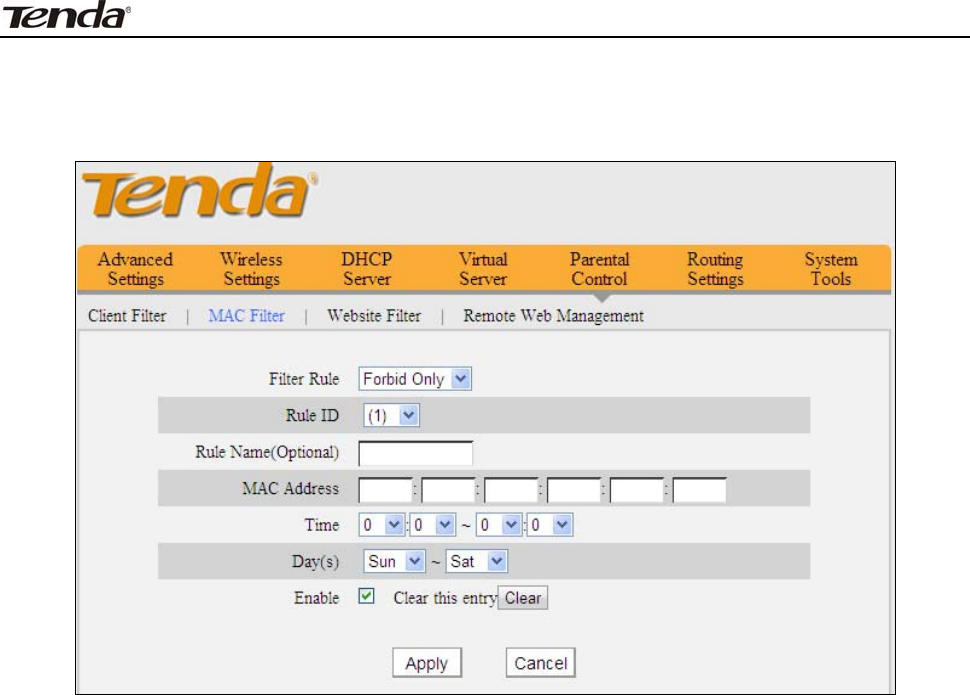Viewport: 970px width, 695px height.
Task: Click the first MAC Address octet field
Action: coord(385,490)
